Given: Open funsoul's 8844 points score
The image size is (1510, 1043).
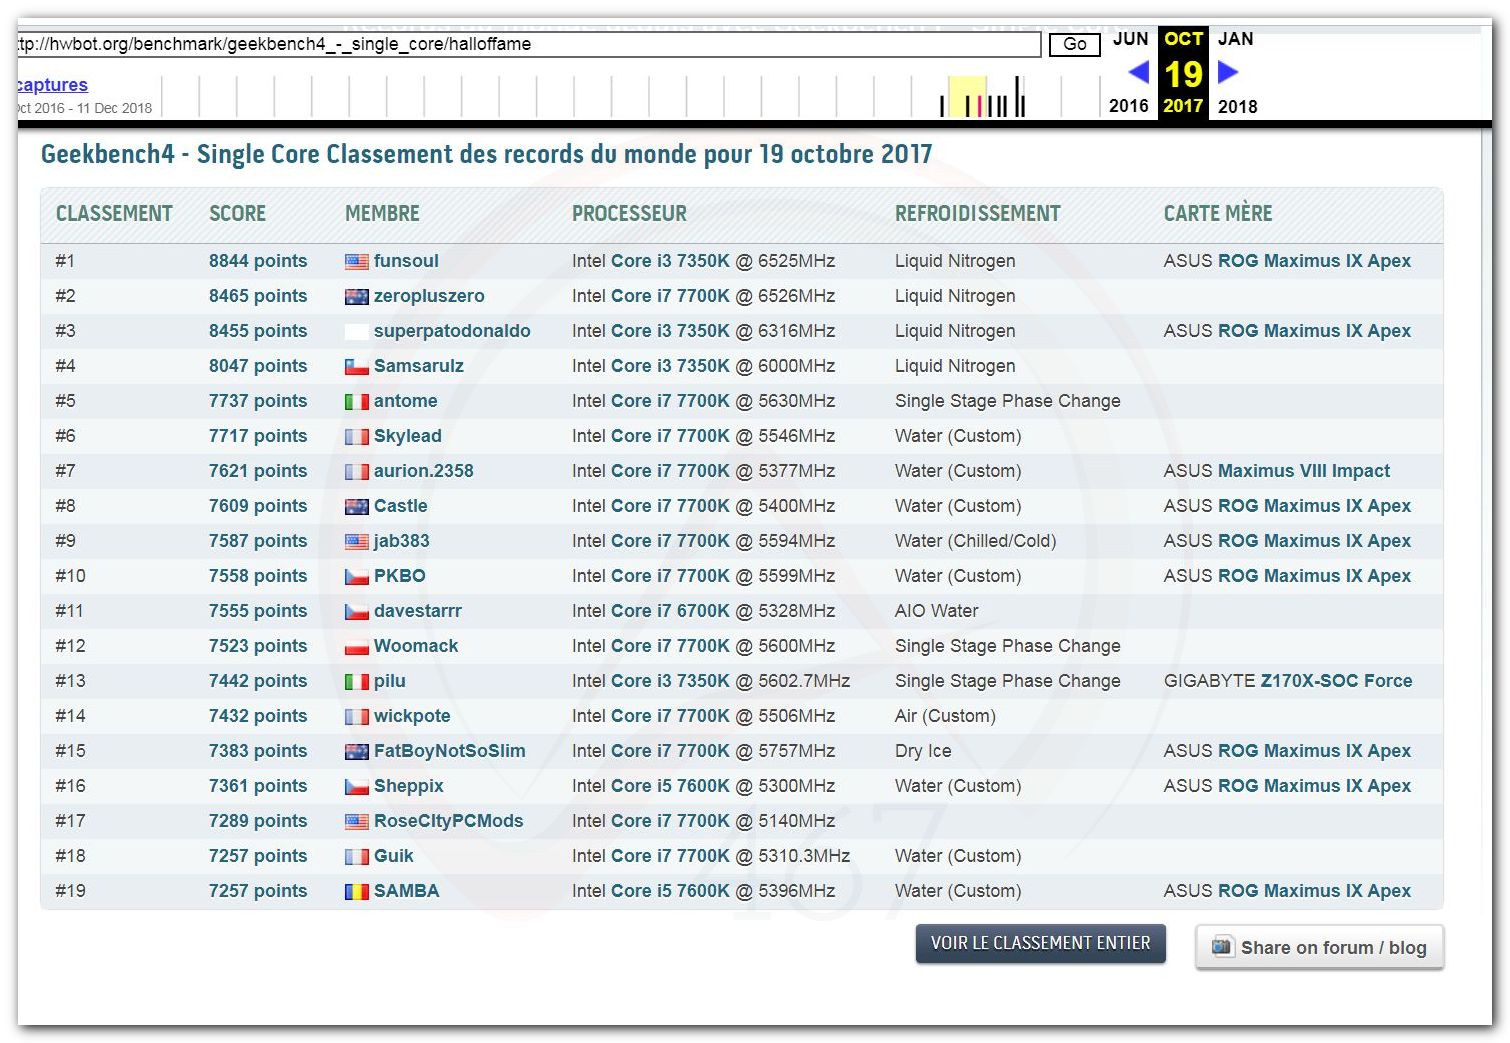Looking at the screenshot, I should click(x=257, y=261).
